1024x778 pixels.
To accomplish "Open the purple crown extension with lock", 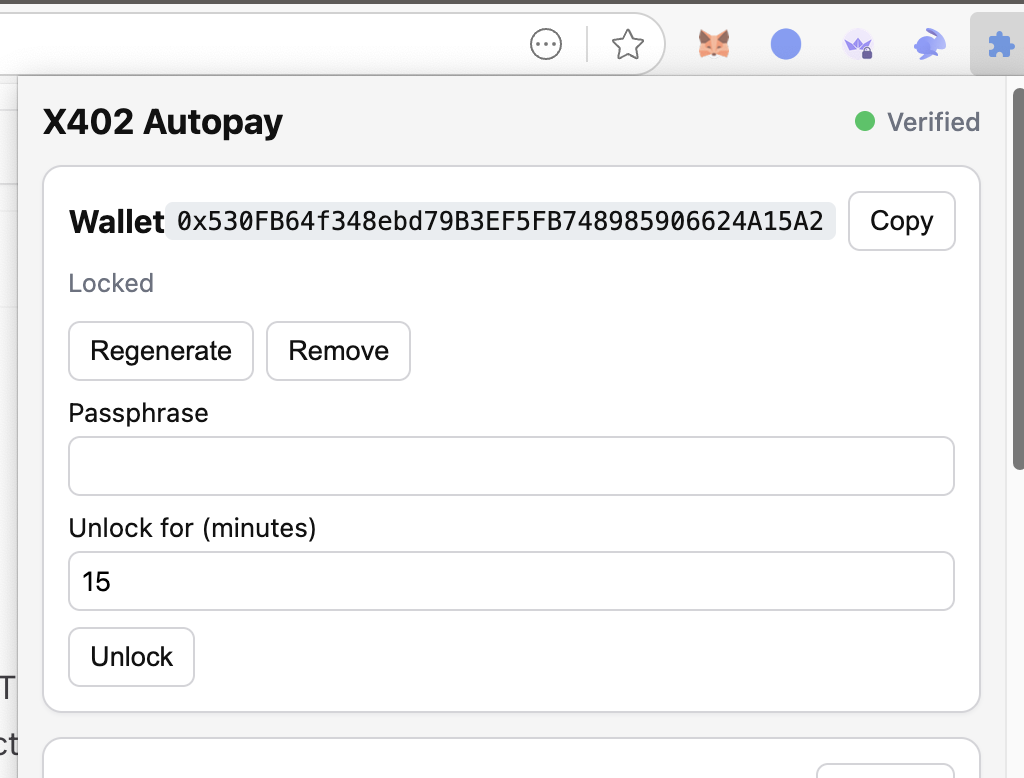I will [x=858, y=44].
